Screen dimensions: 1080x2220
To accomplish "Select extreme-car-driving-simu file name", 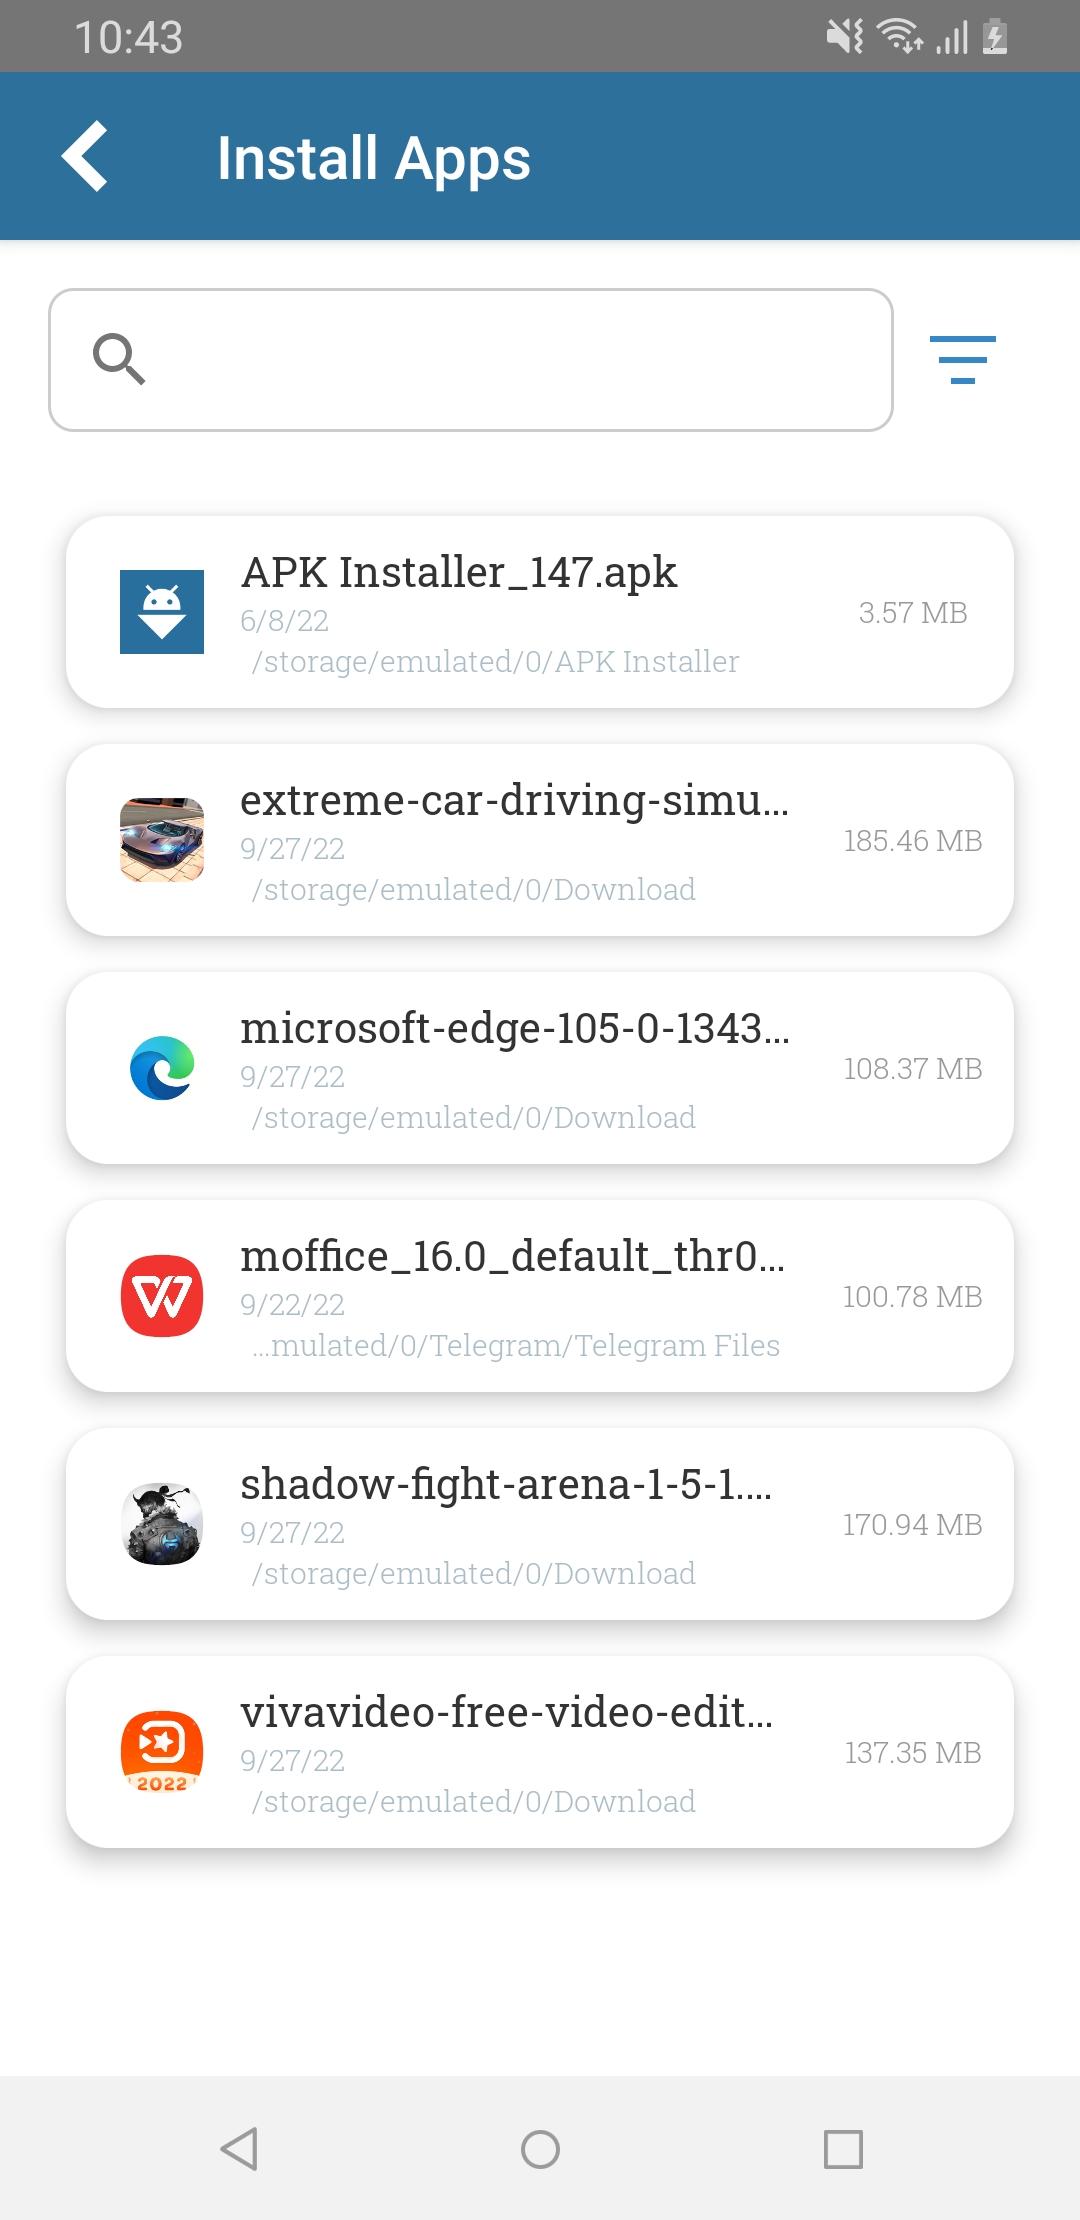I will tap(514, 801).
